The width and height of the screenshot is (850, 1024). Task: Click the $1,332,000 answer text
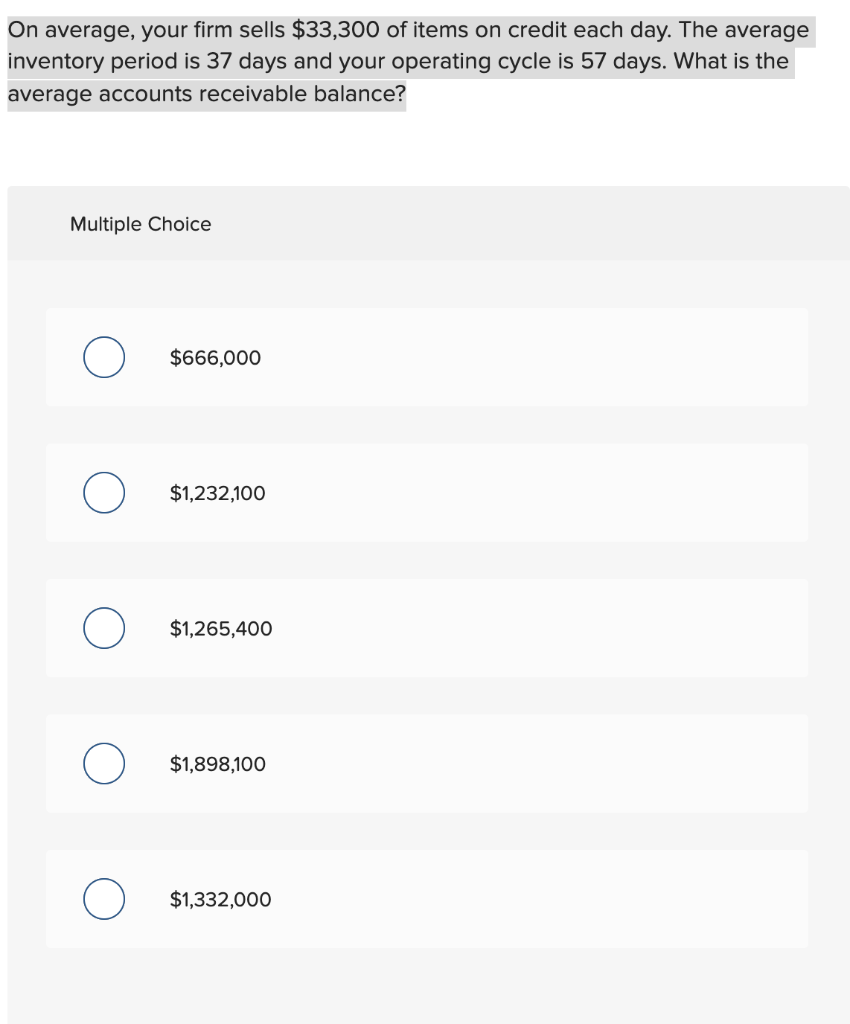(x=220, y=899)
